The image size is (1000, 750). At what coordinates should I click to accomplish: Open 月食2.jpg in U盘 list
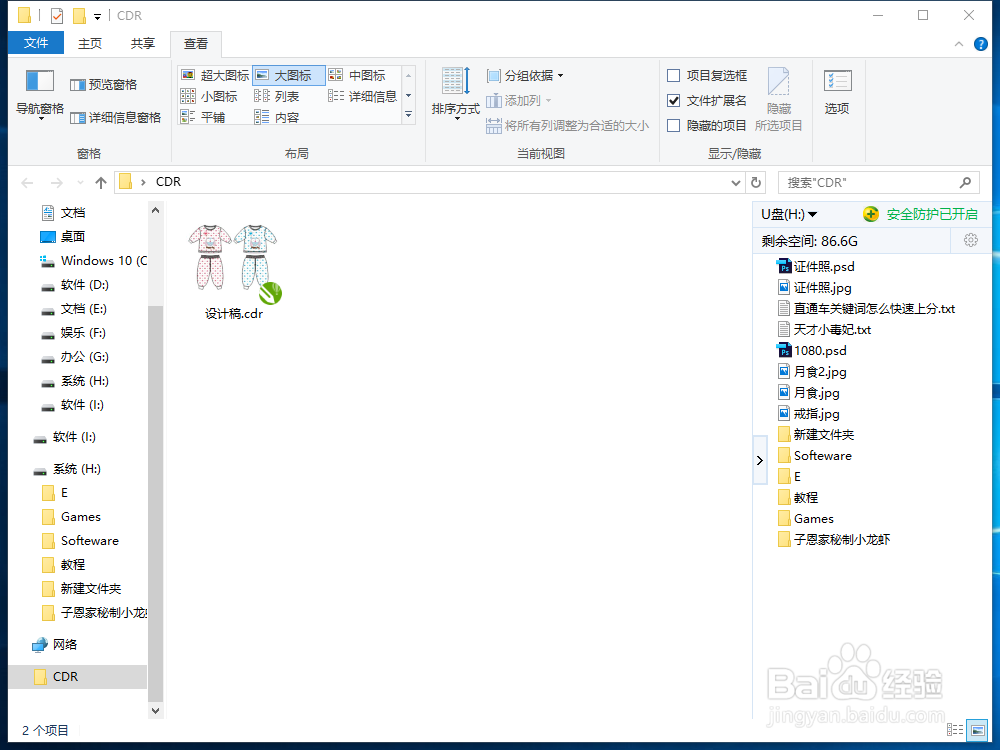(812, 372)
